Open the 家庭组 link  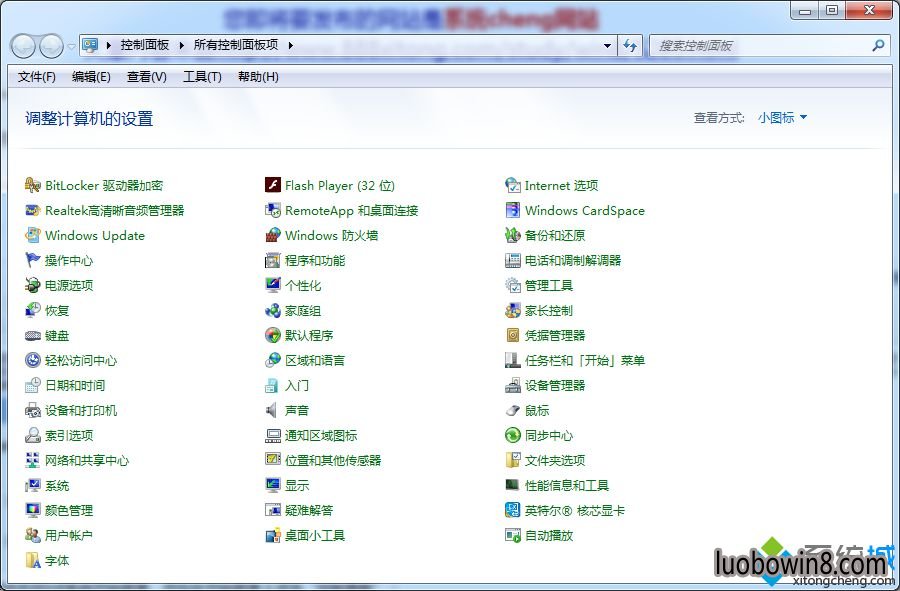[303, 310]
